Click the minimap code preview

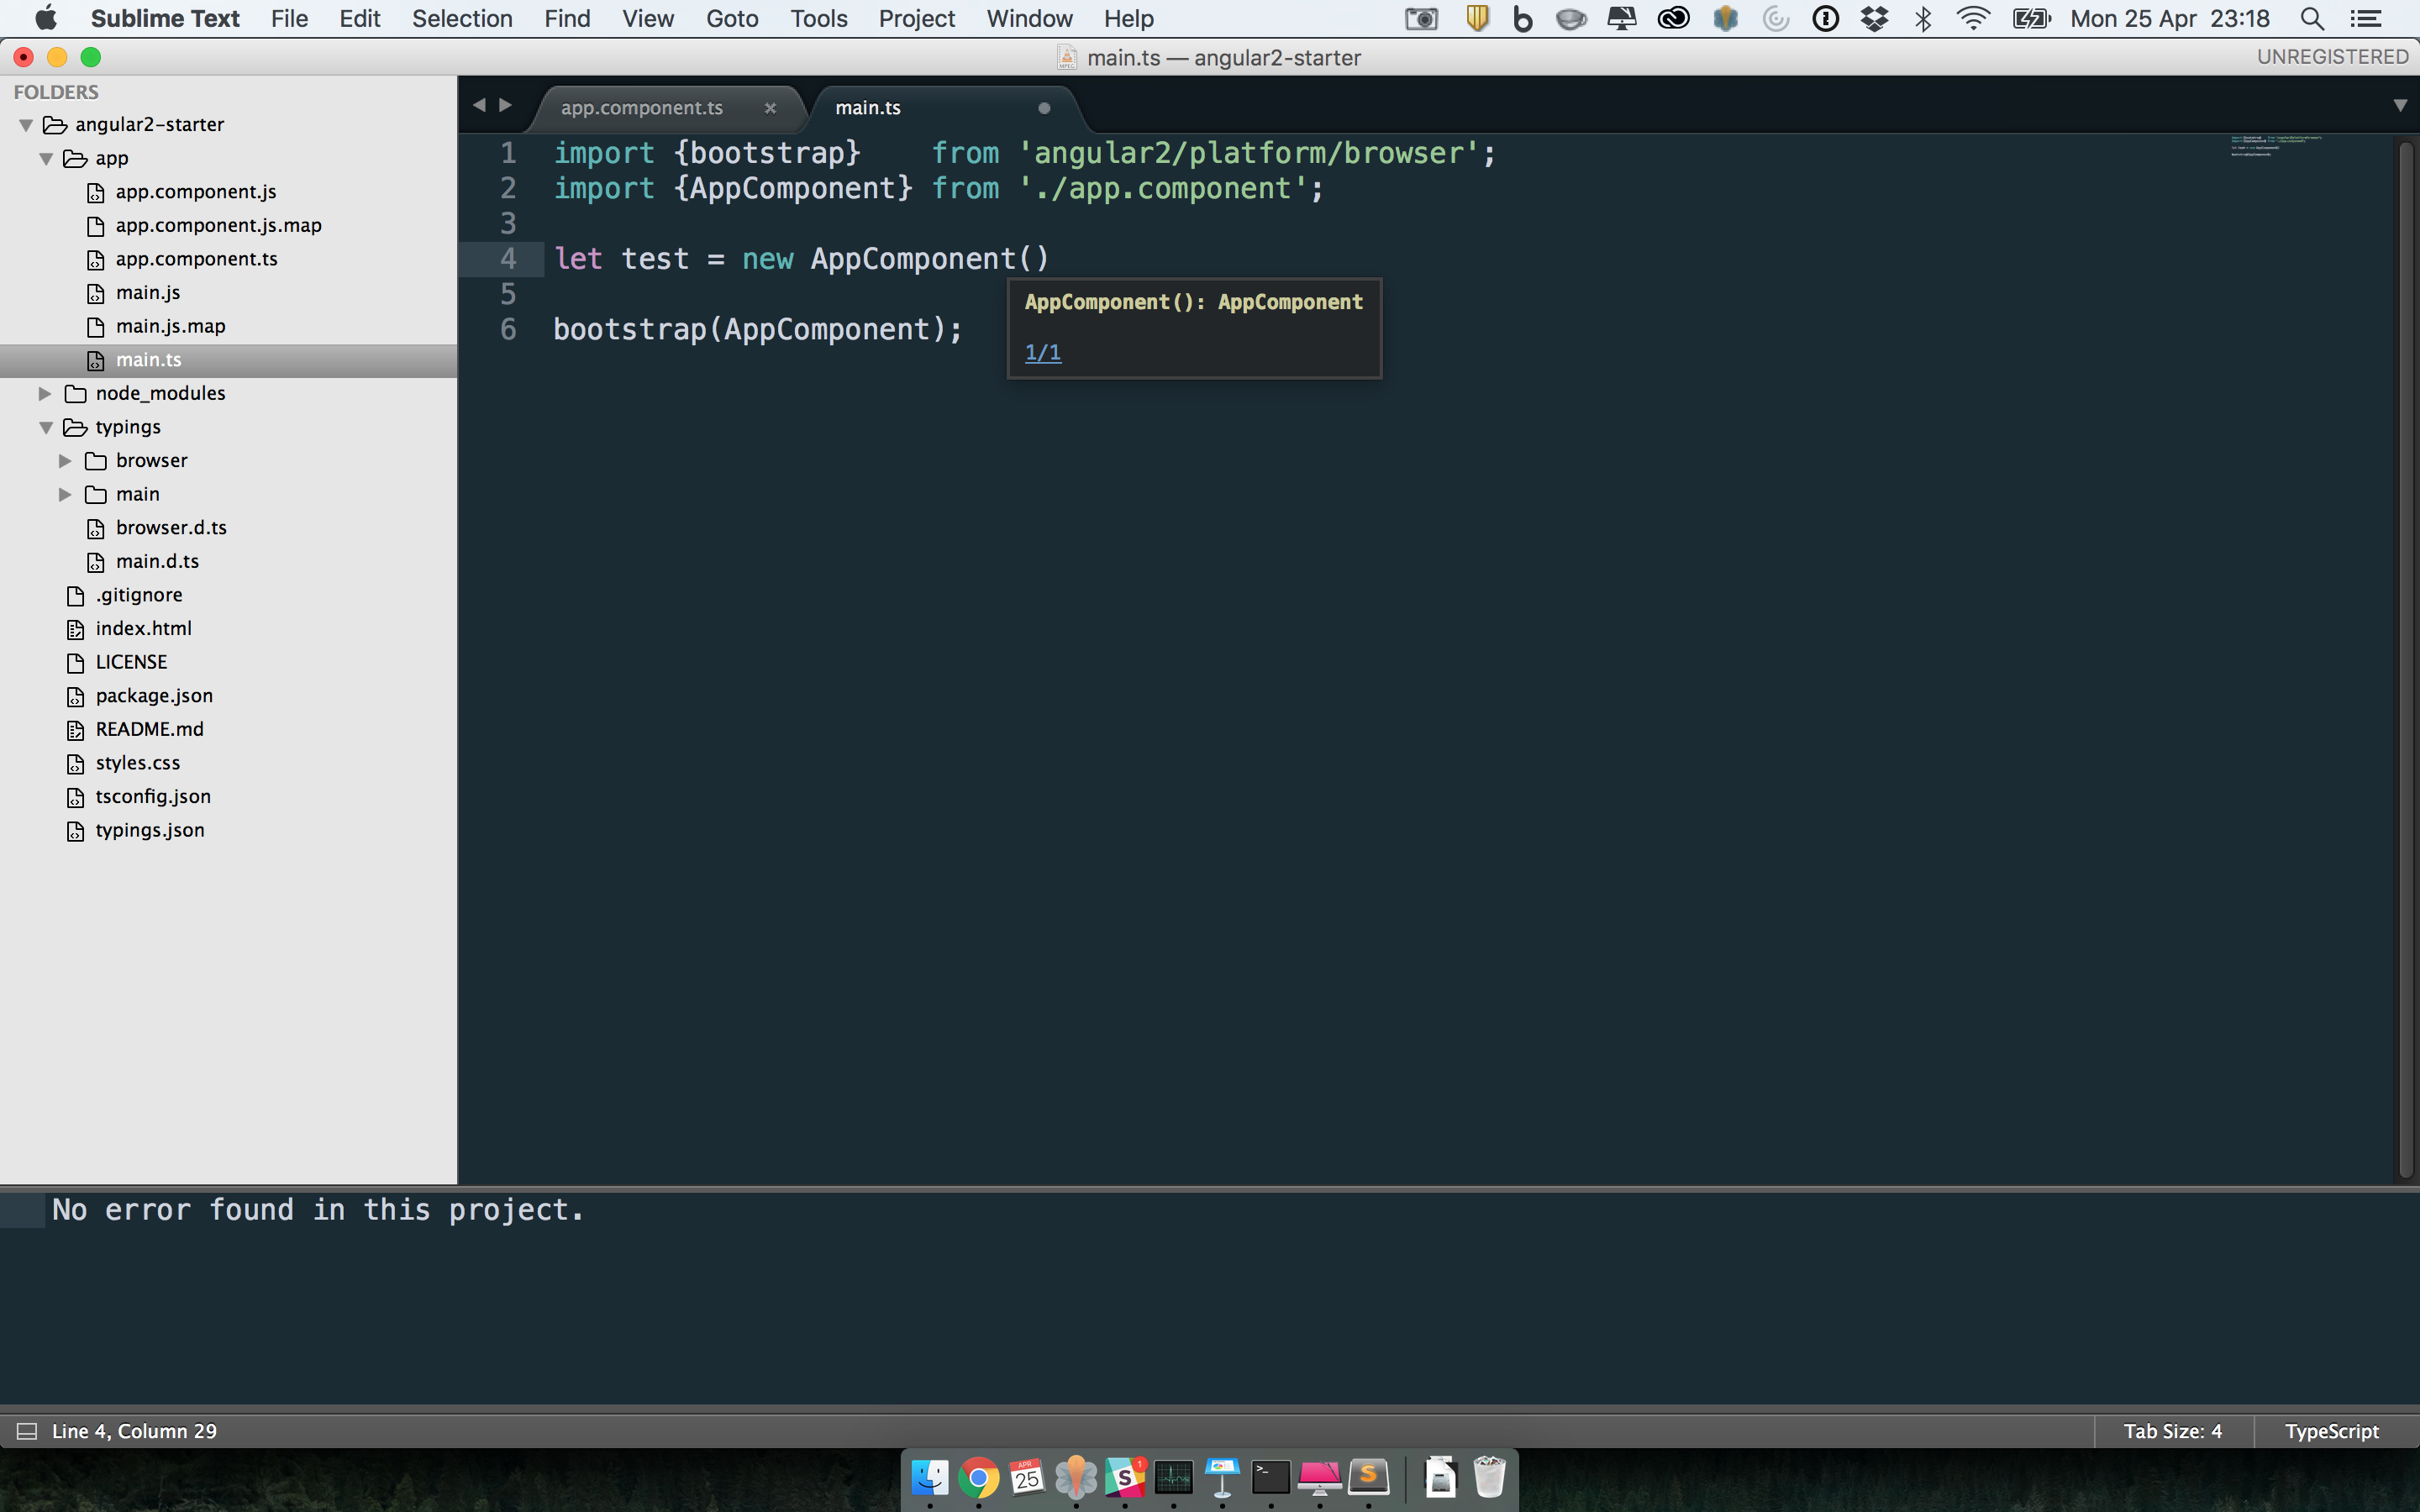coord(2275,146)
